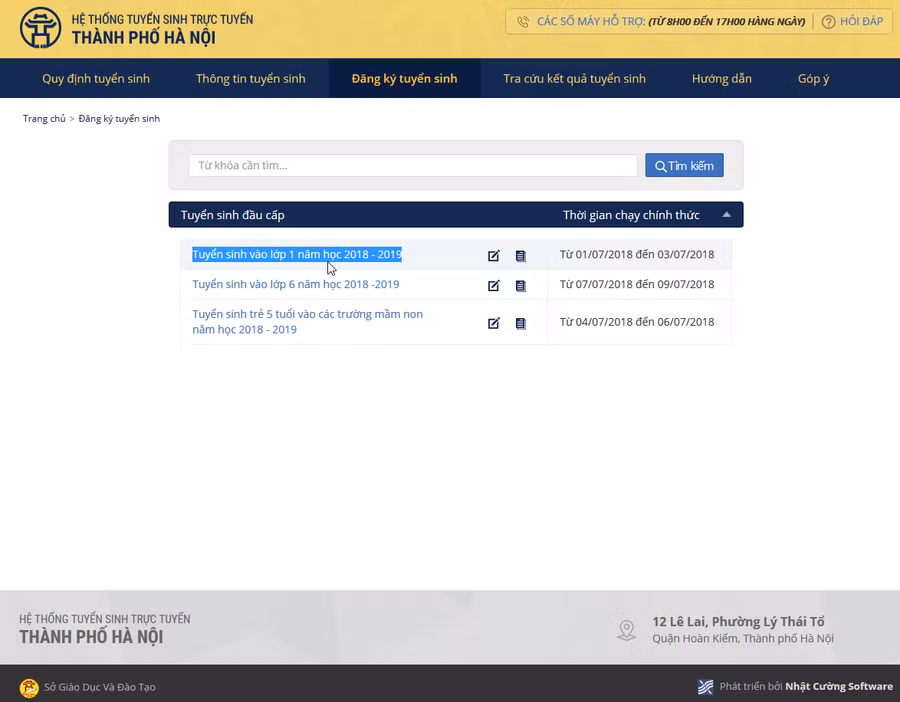Open the document icon for lớp 6 row
The image size is (900, 702).
pos(520,286)
